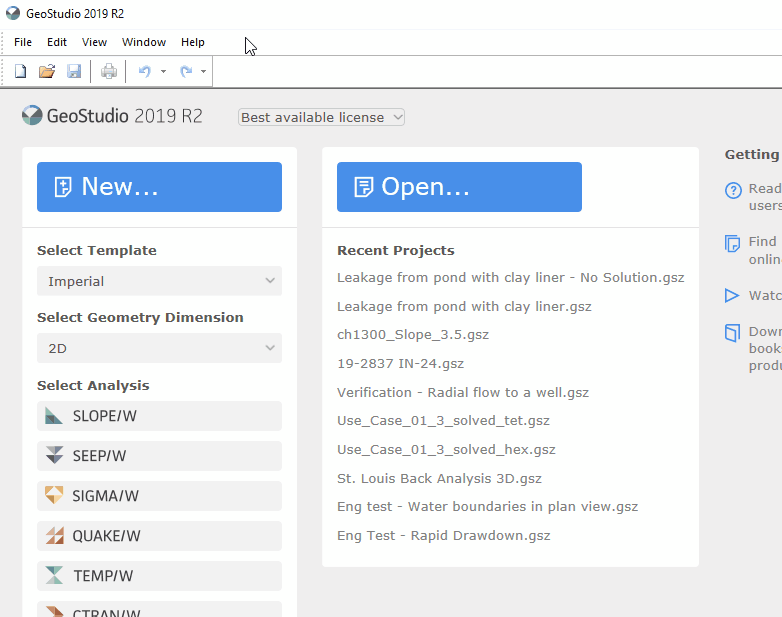782x617 pixels.
Task: Expand the 2D geometry dimension dropdown
Action: click(159, 348)
